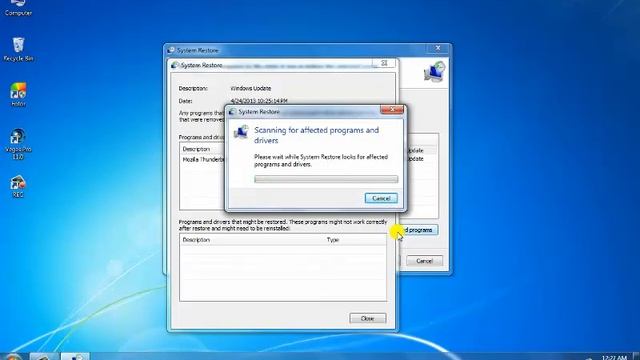Click the System Restore wizard top-right graphic
The height and width of the screenshot is (360, 640).
pyautogui.click(x=434, y=71)
